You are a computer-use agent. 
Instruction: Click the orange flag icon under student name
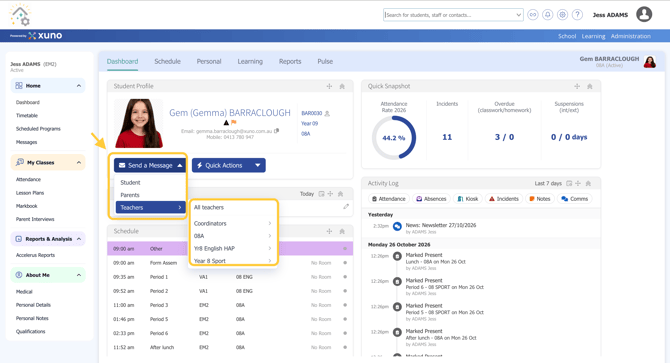(x=234, y=123)
